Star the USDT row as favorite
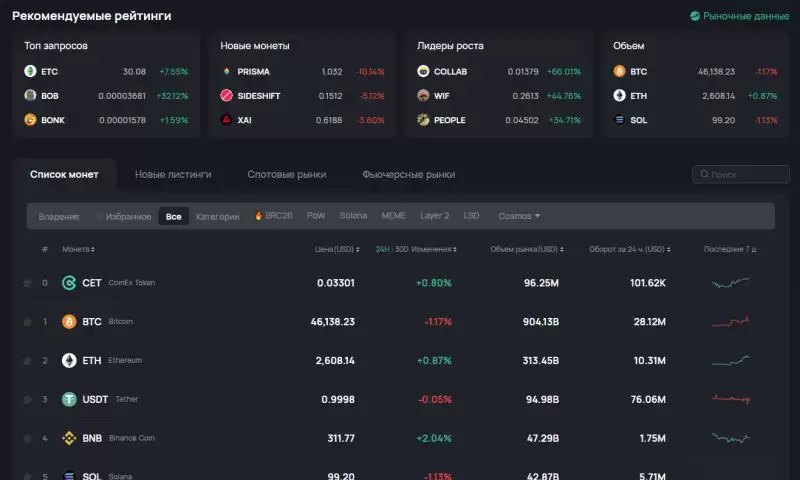This screenshot has height=480, width=800. point(27,399)
